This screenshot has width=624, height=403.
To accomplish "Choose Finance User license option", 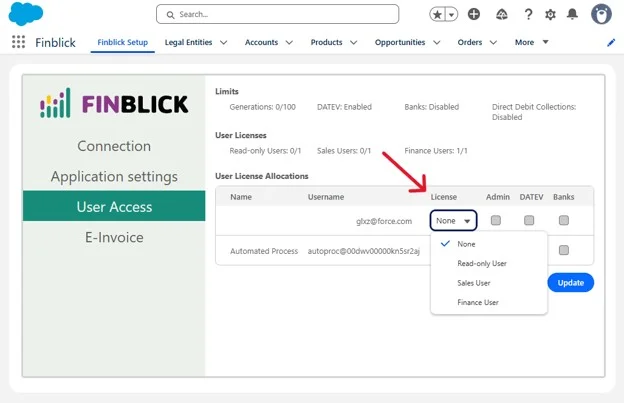I will click(489, 302).
